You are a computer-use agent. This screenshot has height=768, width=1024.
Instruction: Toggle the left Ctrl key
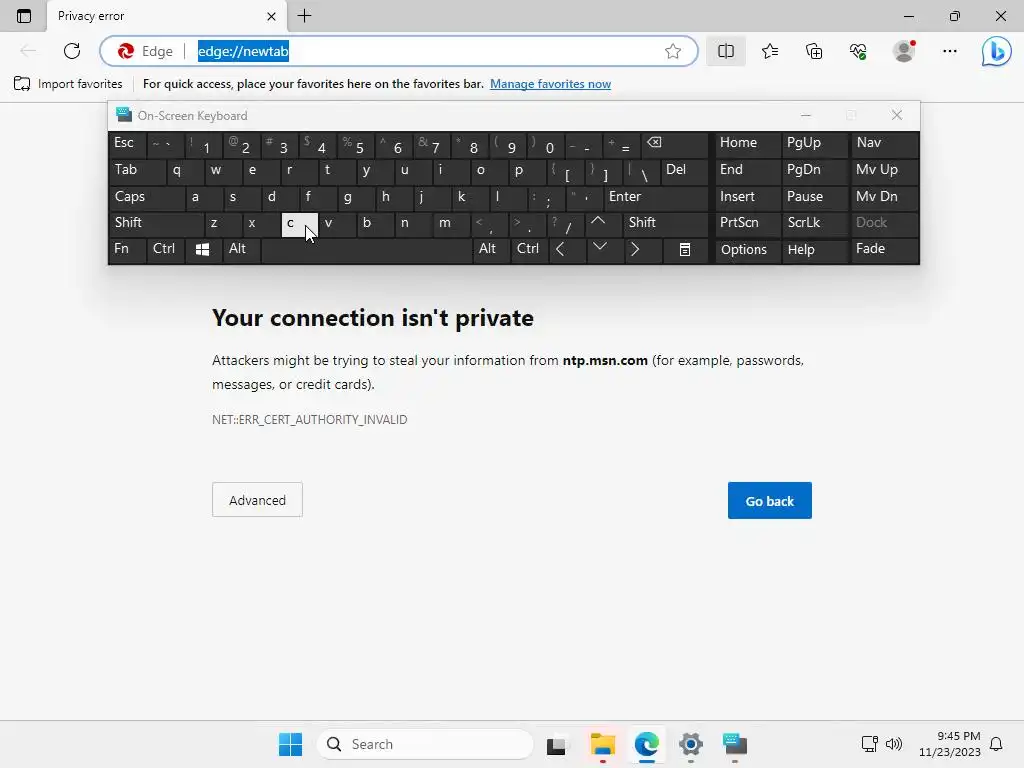pyautogui.click(x=165, y=249)
